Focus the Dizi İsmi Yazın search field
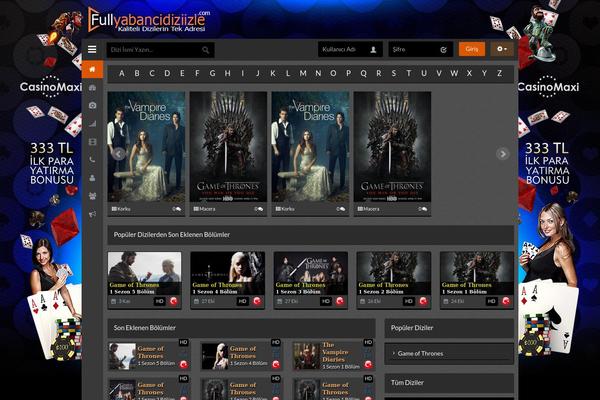 pyautogui.click(x=160, y=50)
